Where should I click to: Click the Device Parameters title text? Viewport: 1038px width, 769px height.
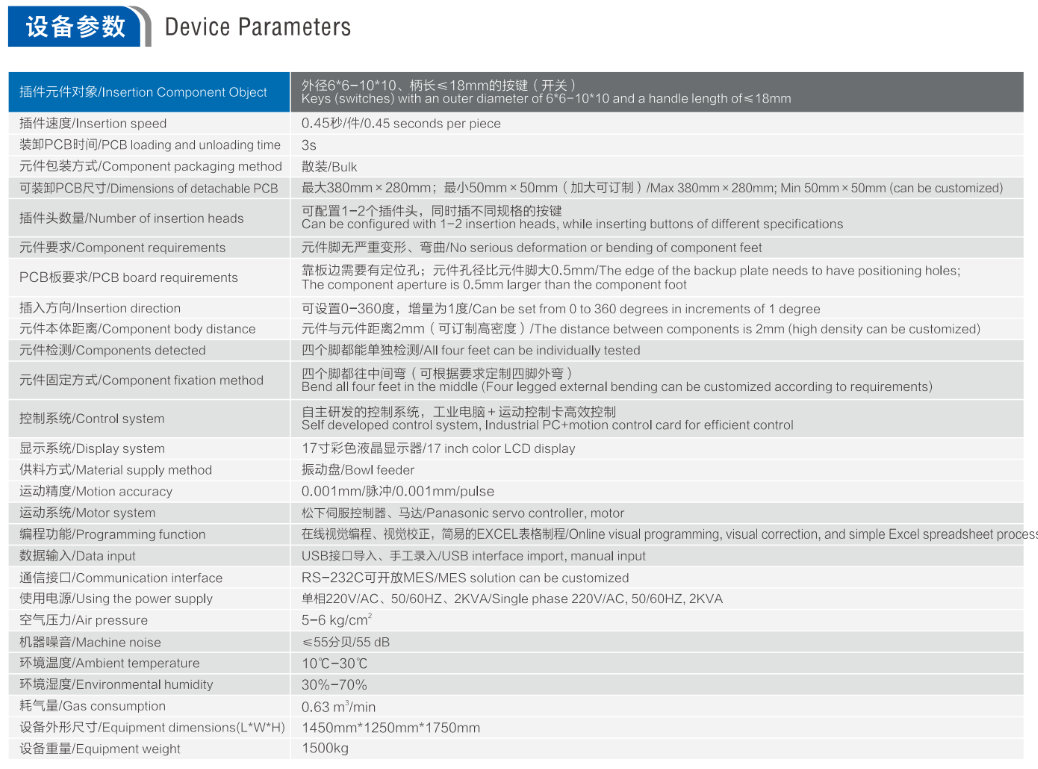coord(257,27)
